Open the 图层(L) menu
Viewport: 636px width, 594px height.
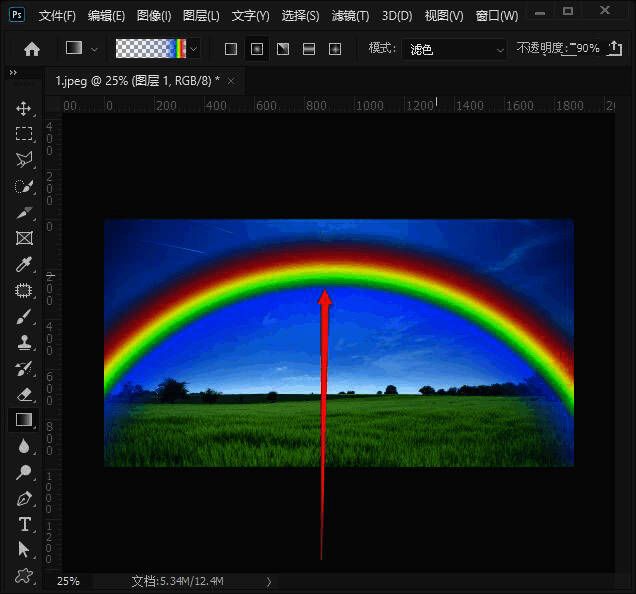point(201,16)
